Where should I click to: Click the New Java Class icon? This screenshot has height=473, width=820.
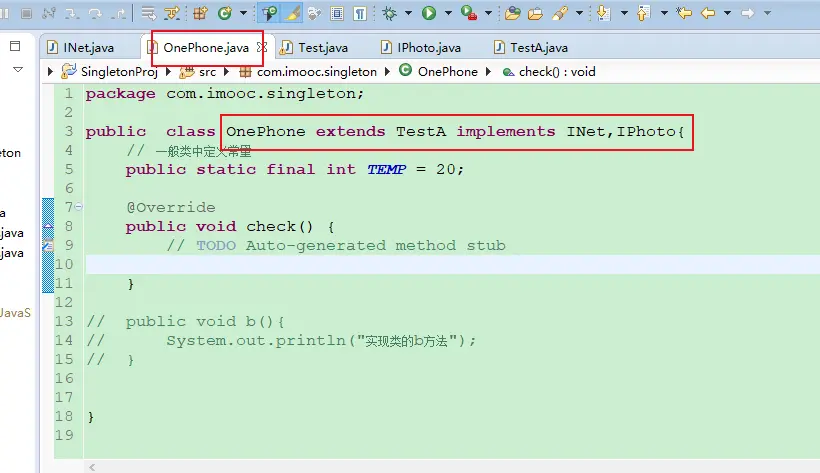pos(224,13)
